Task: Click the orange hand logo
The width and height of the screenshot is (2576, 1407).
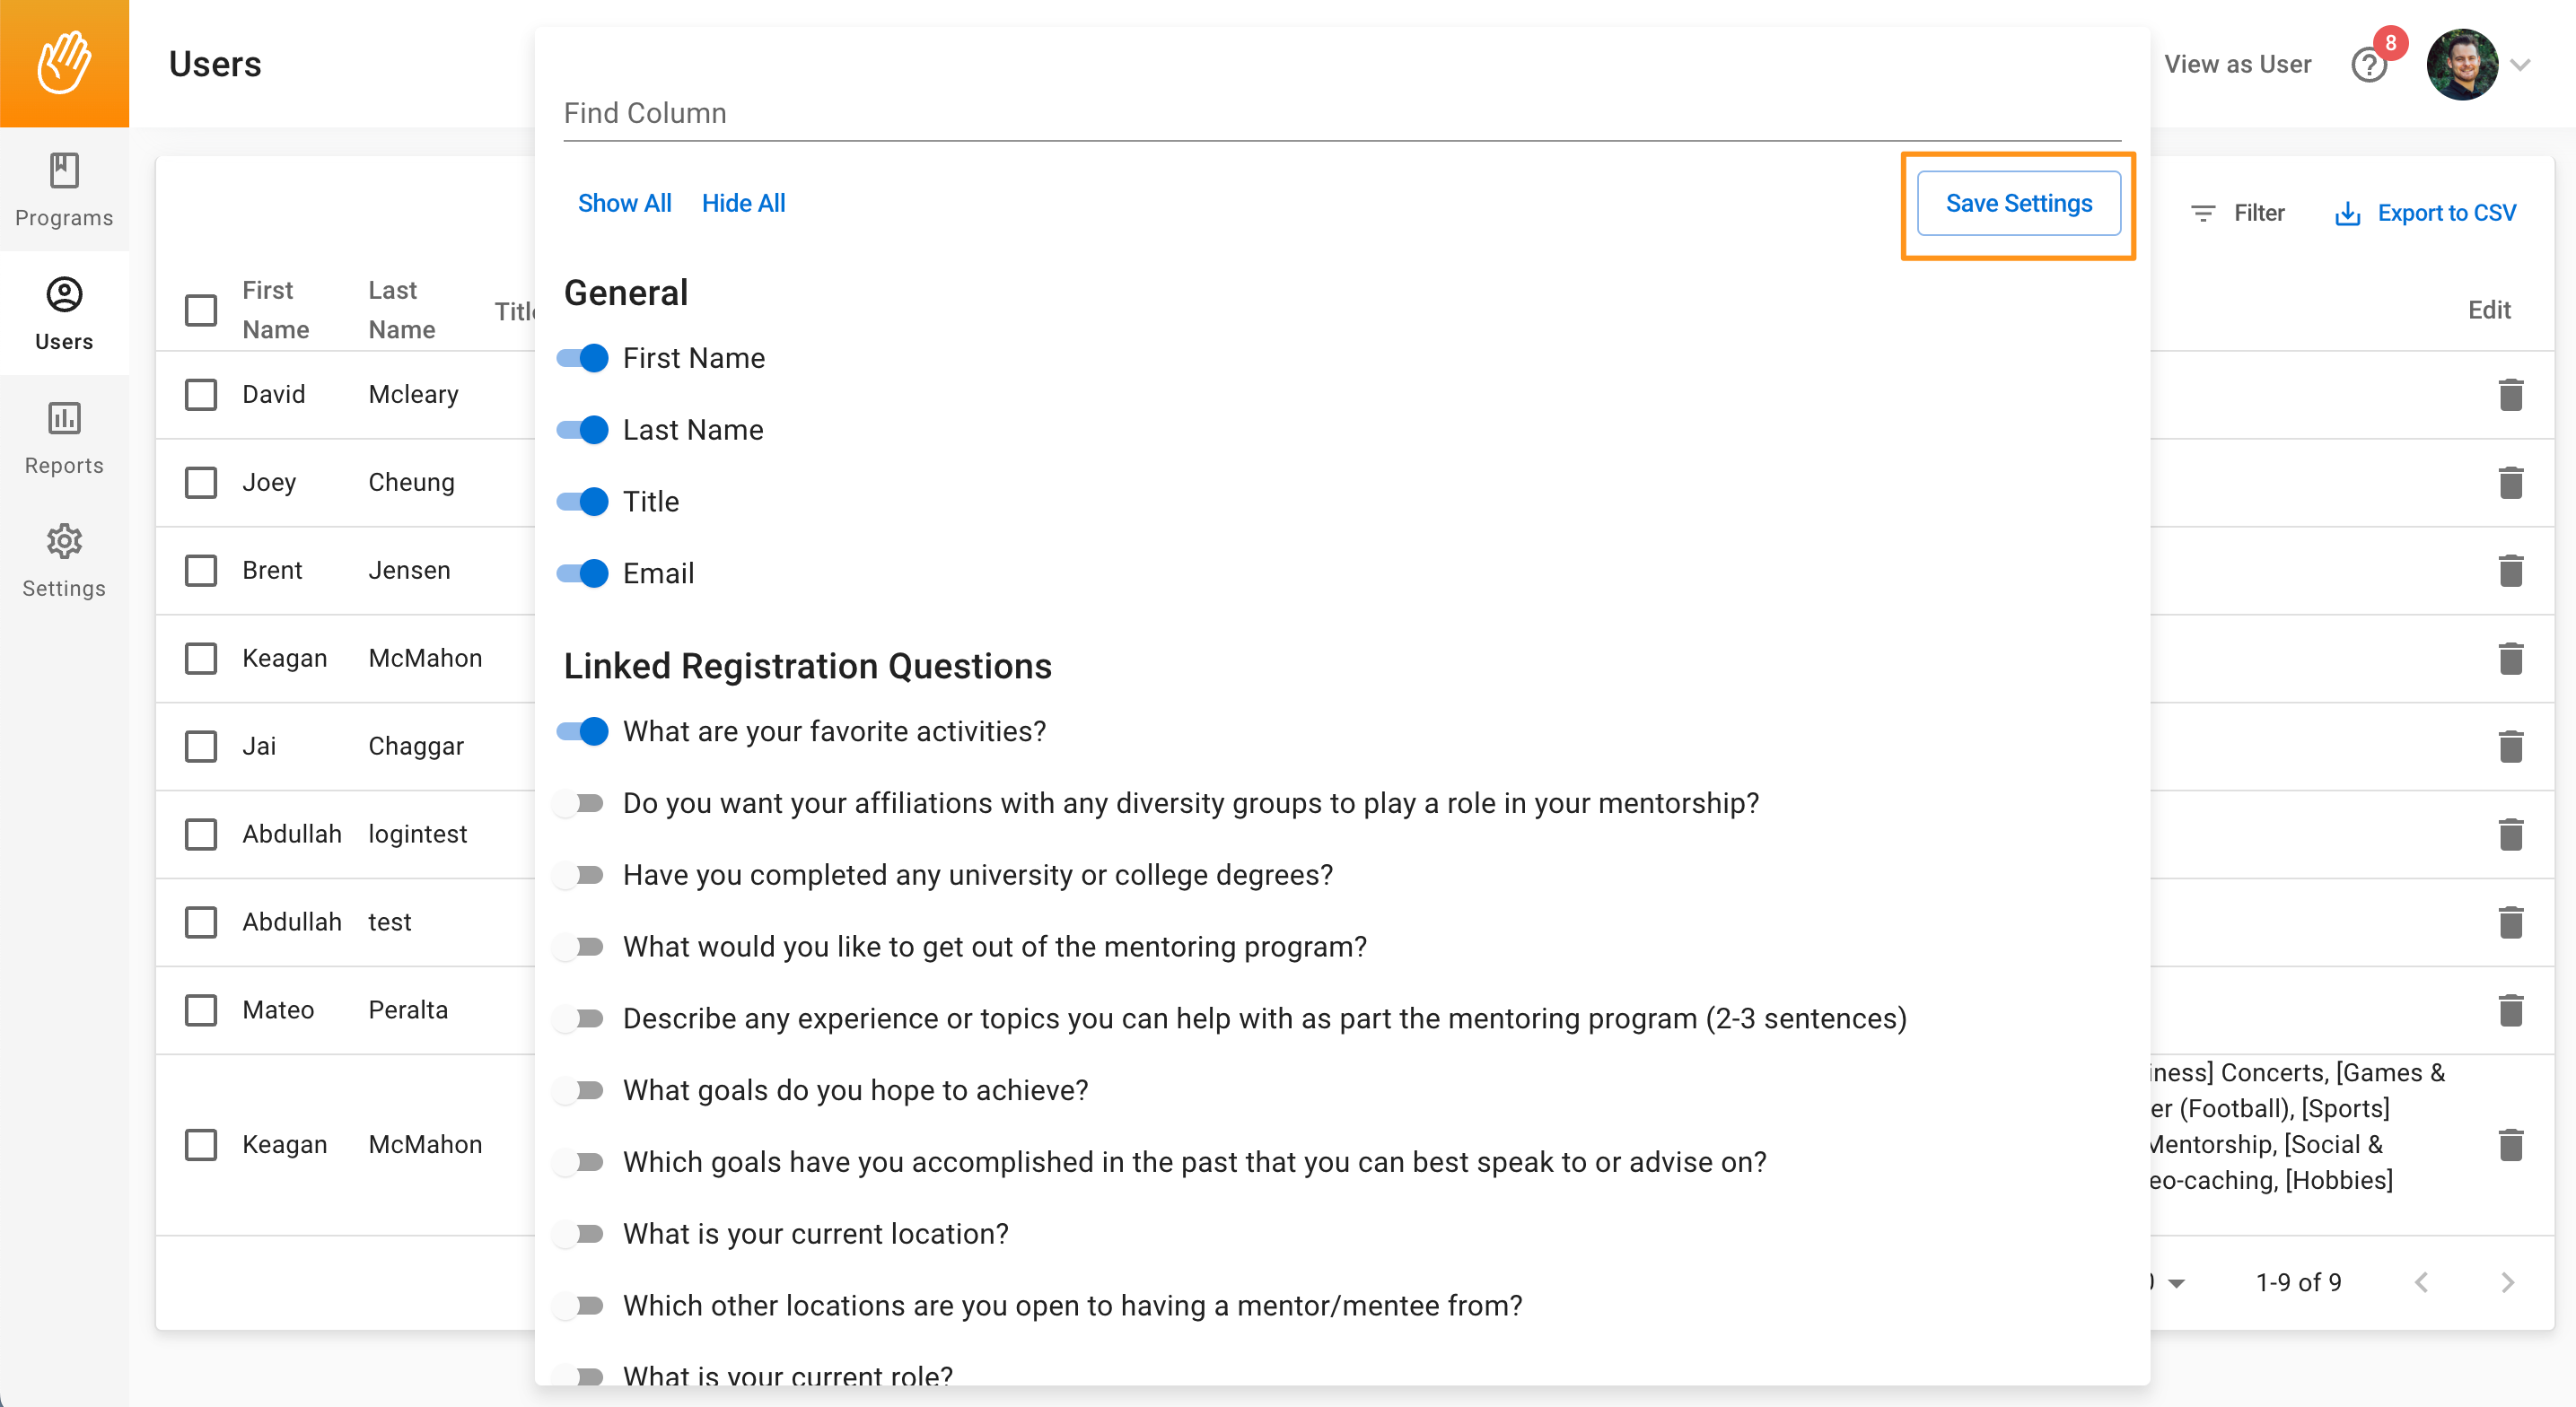Action: pos(64,63)
